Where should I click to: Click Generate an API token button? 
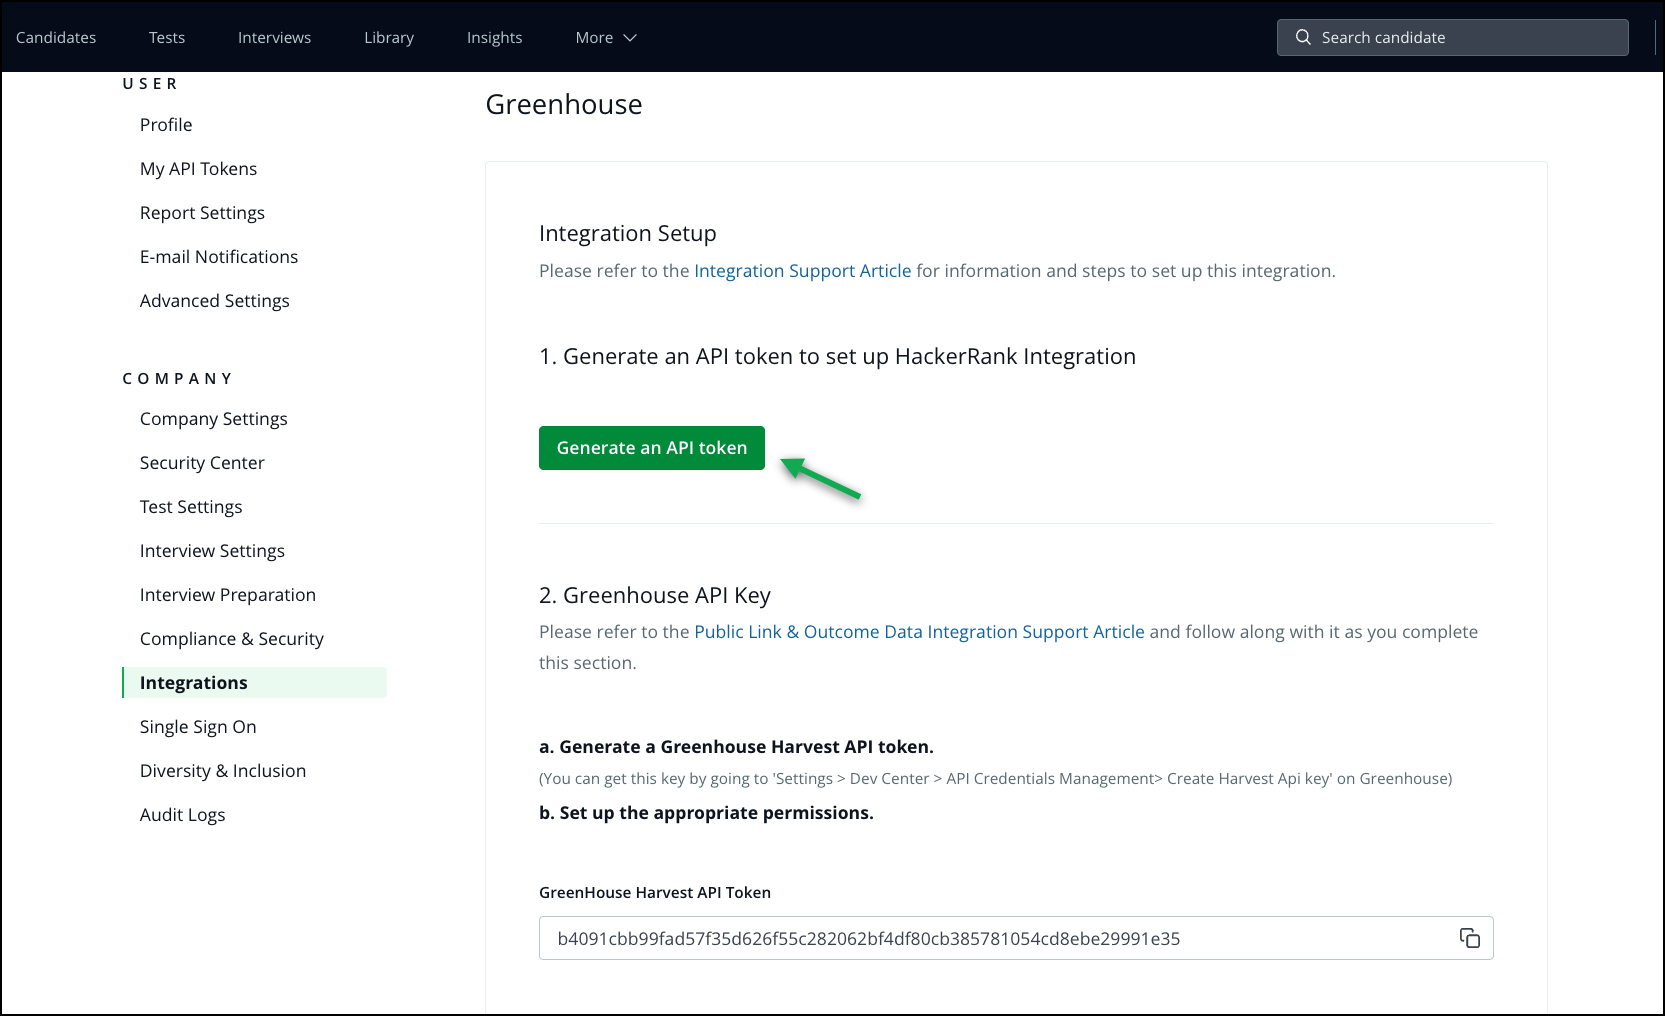click(652, 448)
